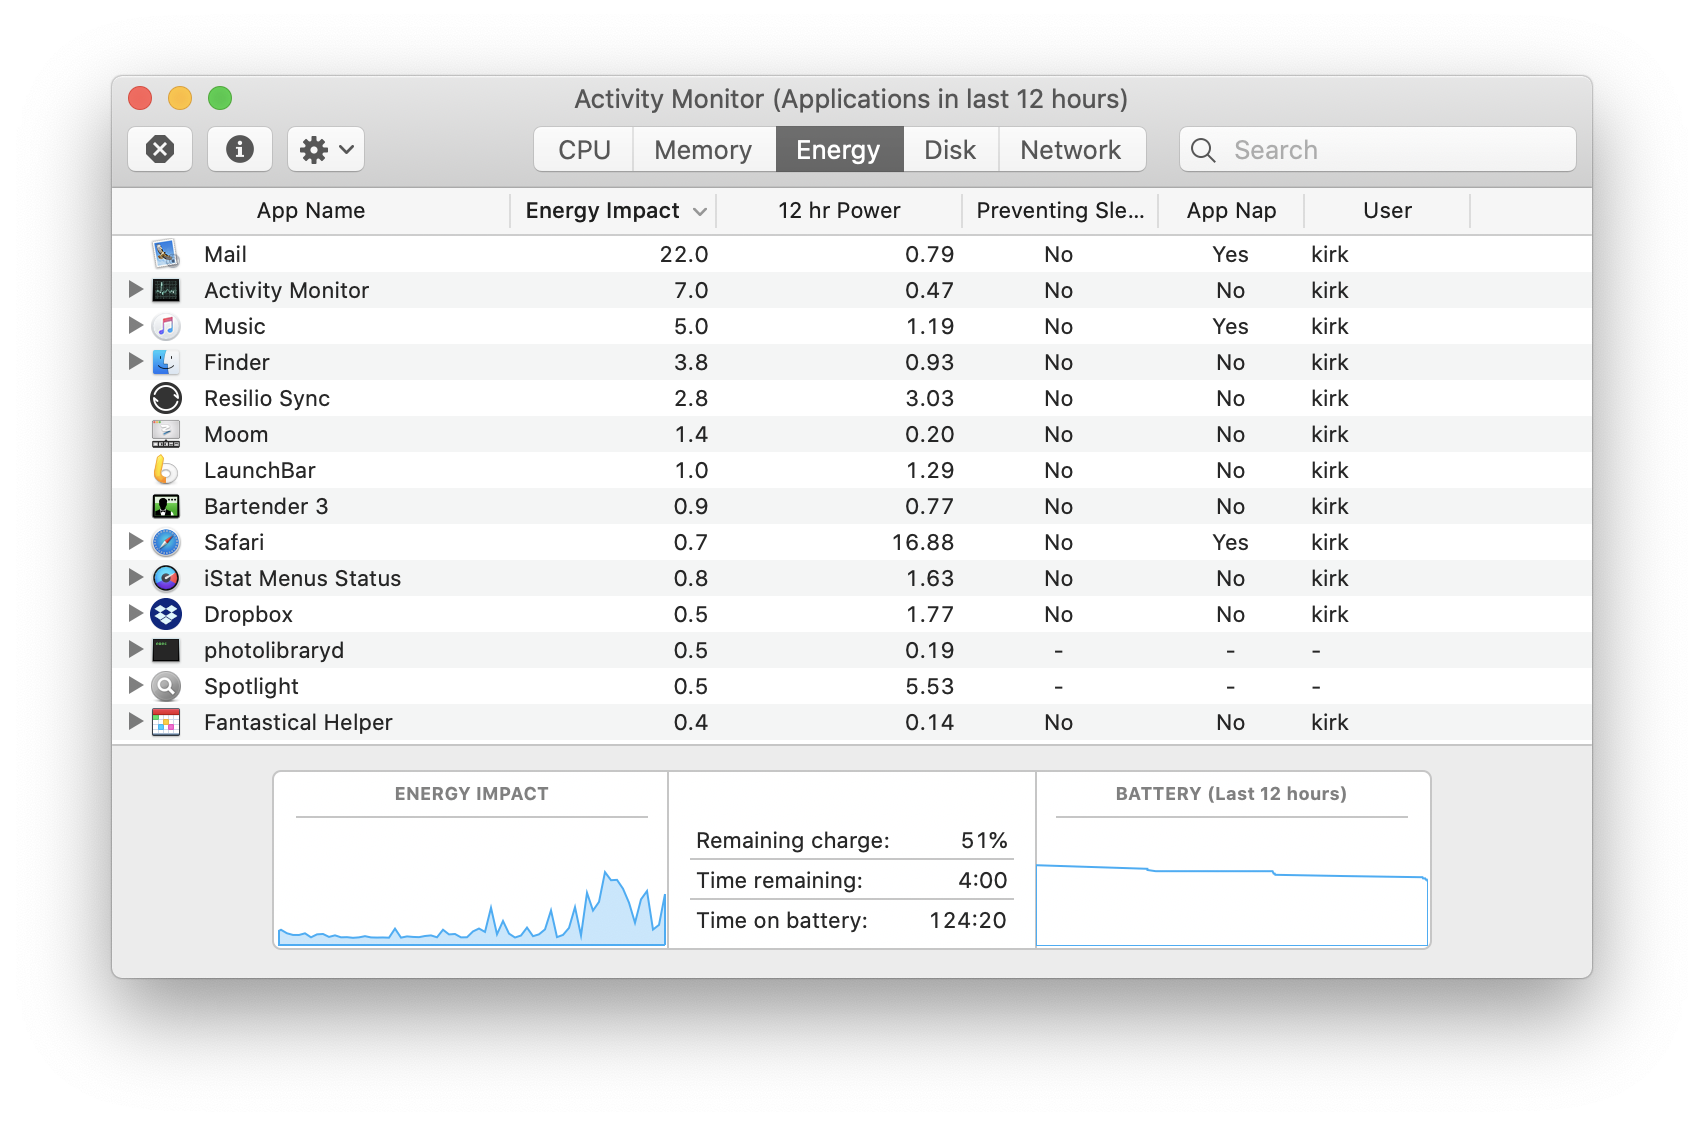Viewport: 1704px width, 1126px height.
Task: Switch to the CPU tab
Action: click(584, 150)
